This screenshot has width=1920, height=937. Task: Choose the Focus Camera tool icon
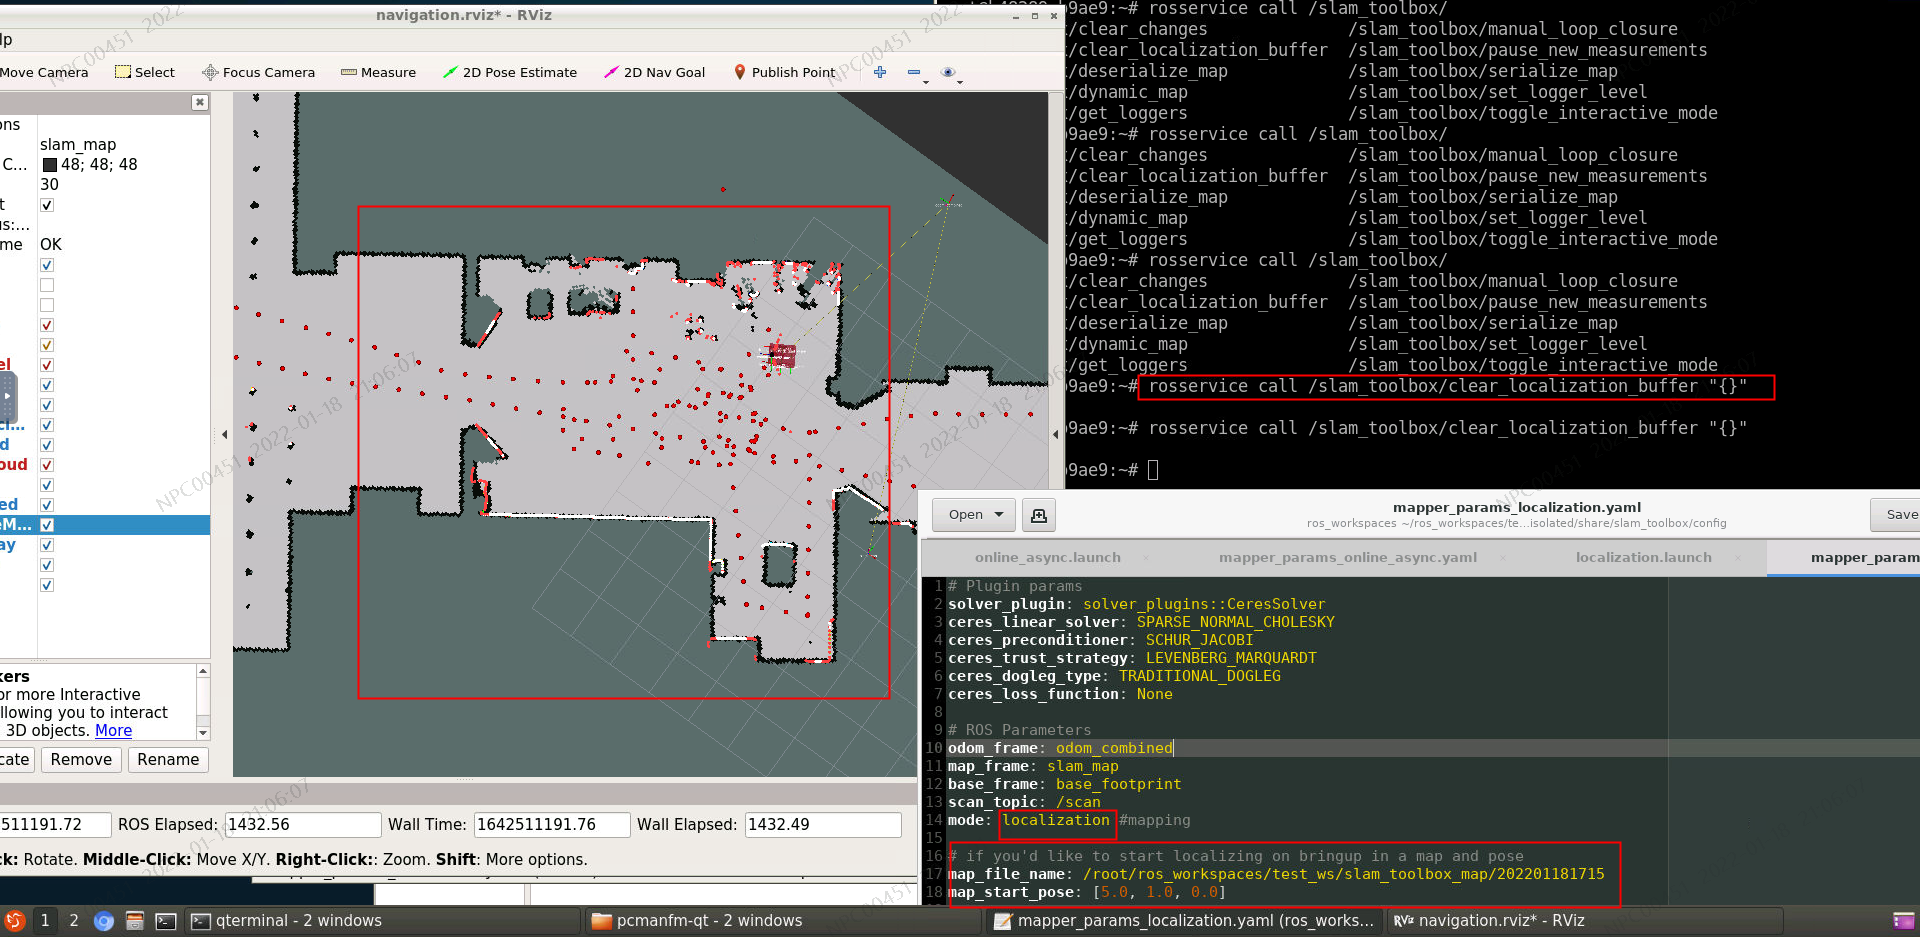pyautogui.click(x=210, y=72)
